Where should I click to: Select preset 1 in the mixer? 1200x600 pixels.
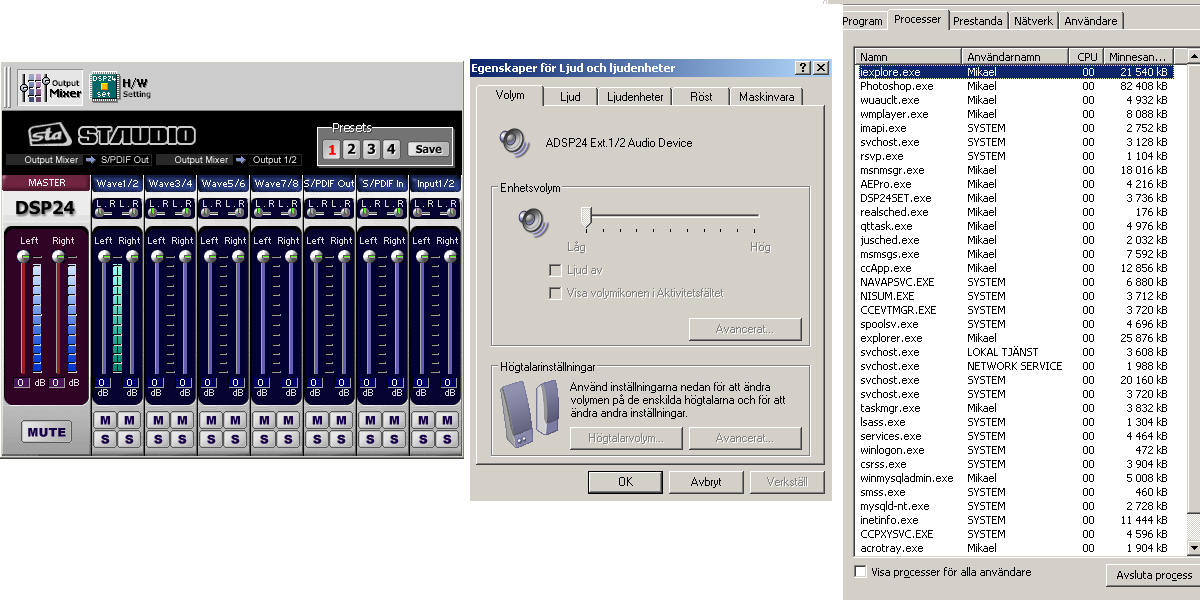[332, 149]
